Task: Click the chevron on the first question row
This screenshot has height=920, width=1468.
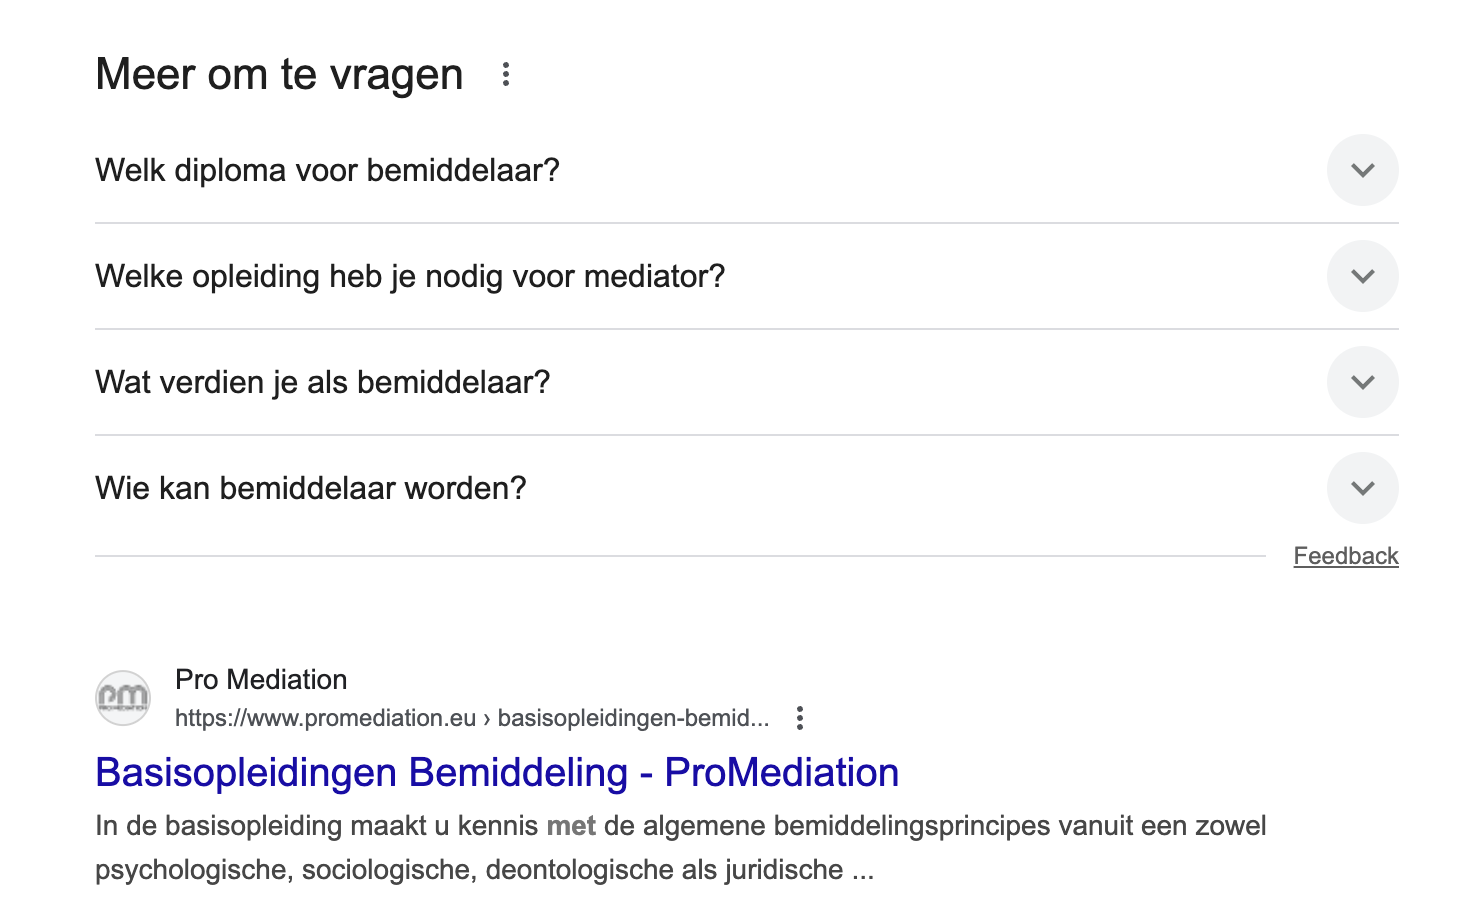Action: (1362, 170)
